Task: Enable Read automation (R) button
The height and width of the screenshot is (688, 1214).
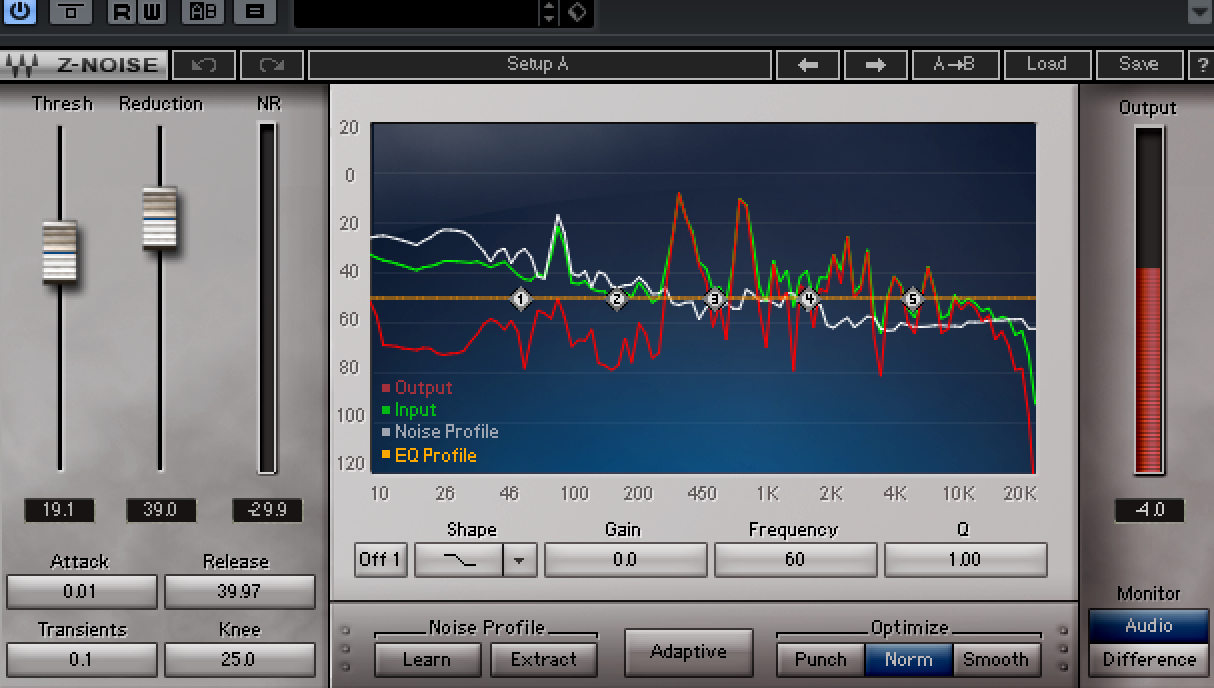Action: click(x=121, y=12)
